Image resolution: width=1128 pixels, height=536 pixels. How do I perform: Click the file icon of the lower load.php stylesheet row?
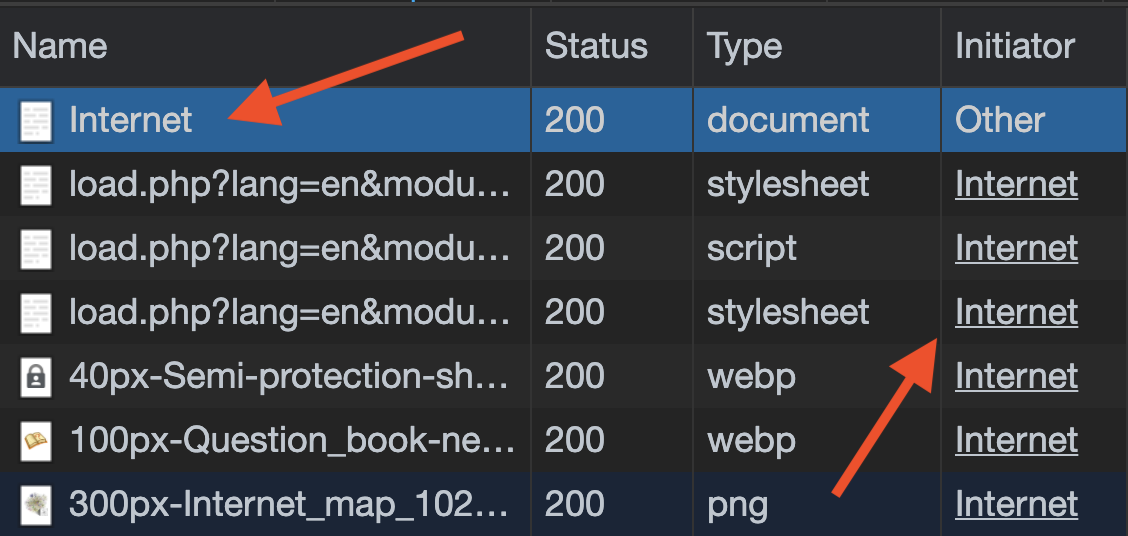coord(36,313)
